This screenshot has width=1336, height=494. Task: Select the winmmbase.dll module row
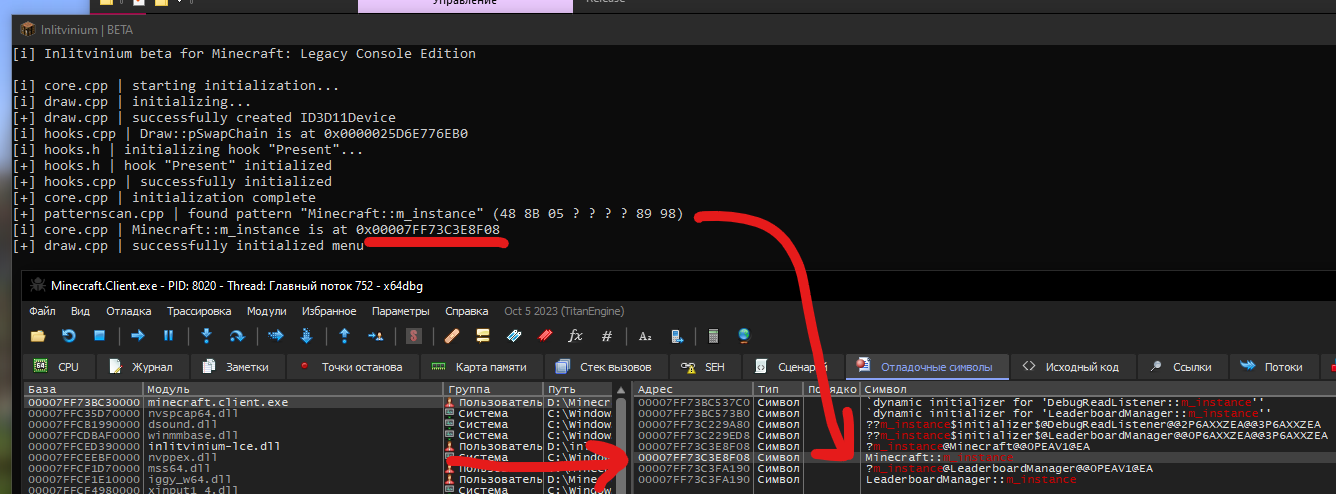[318, 435]
